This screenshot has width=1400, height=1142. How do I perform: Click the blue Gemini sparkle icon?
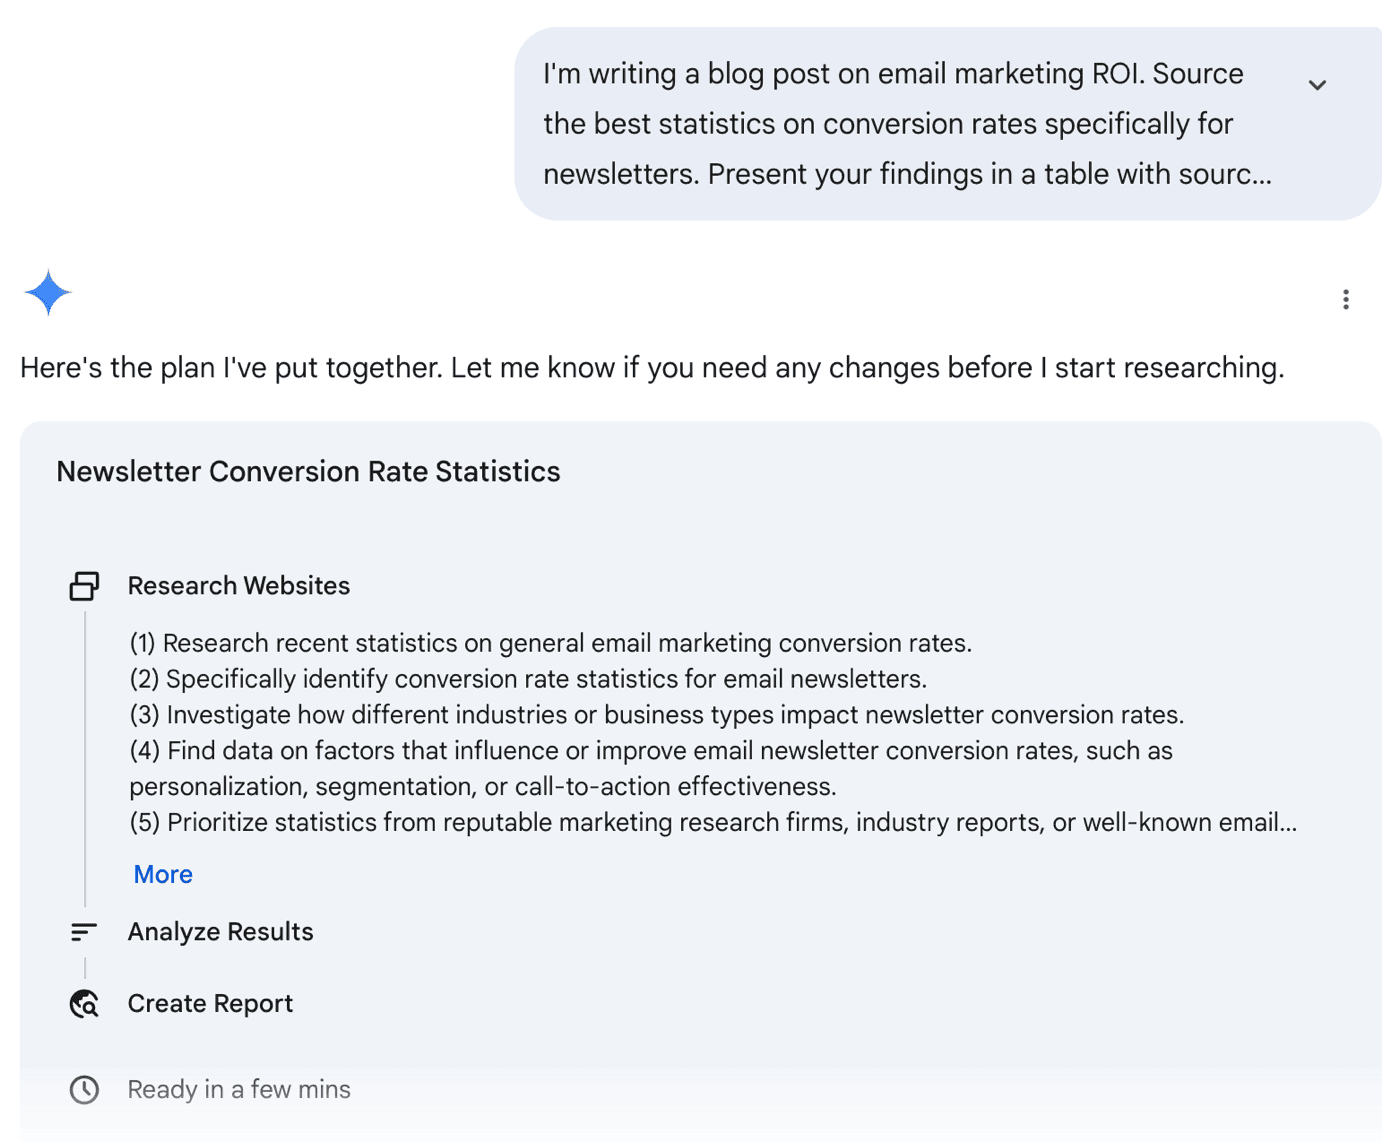[x=48, y=293]
